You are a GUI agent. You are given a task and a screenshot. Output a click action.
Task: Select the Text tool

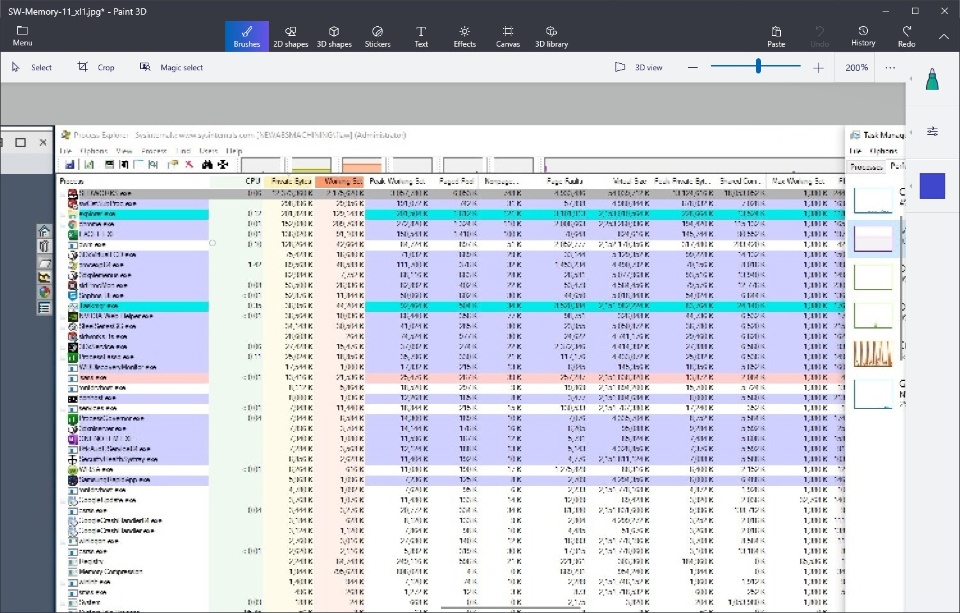(421, 36)
